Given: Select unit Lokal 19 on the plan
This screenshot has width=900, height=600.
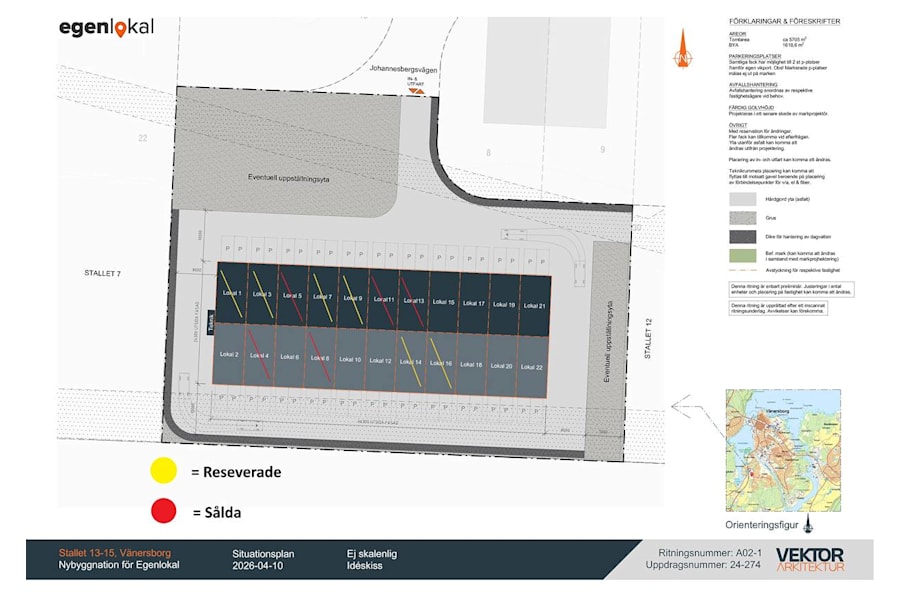Looking at the screenshot, I should [x=504, y=304].
